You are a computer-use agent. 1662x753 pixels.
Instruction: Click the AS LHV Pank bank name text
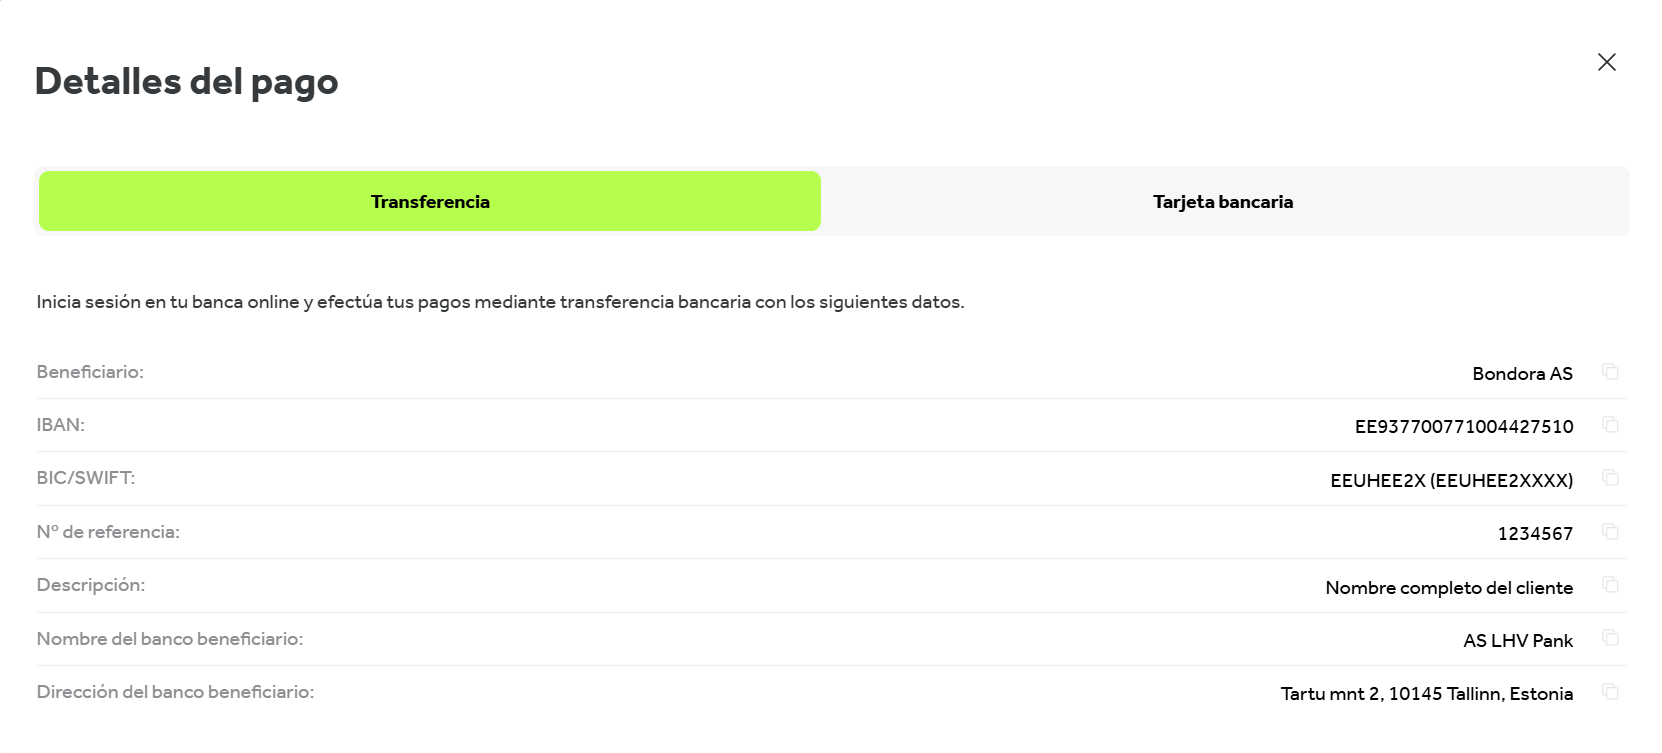click(x=1517, y=641)
